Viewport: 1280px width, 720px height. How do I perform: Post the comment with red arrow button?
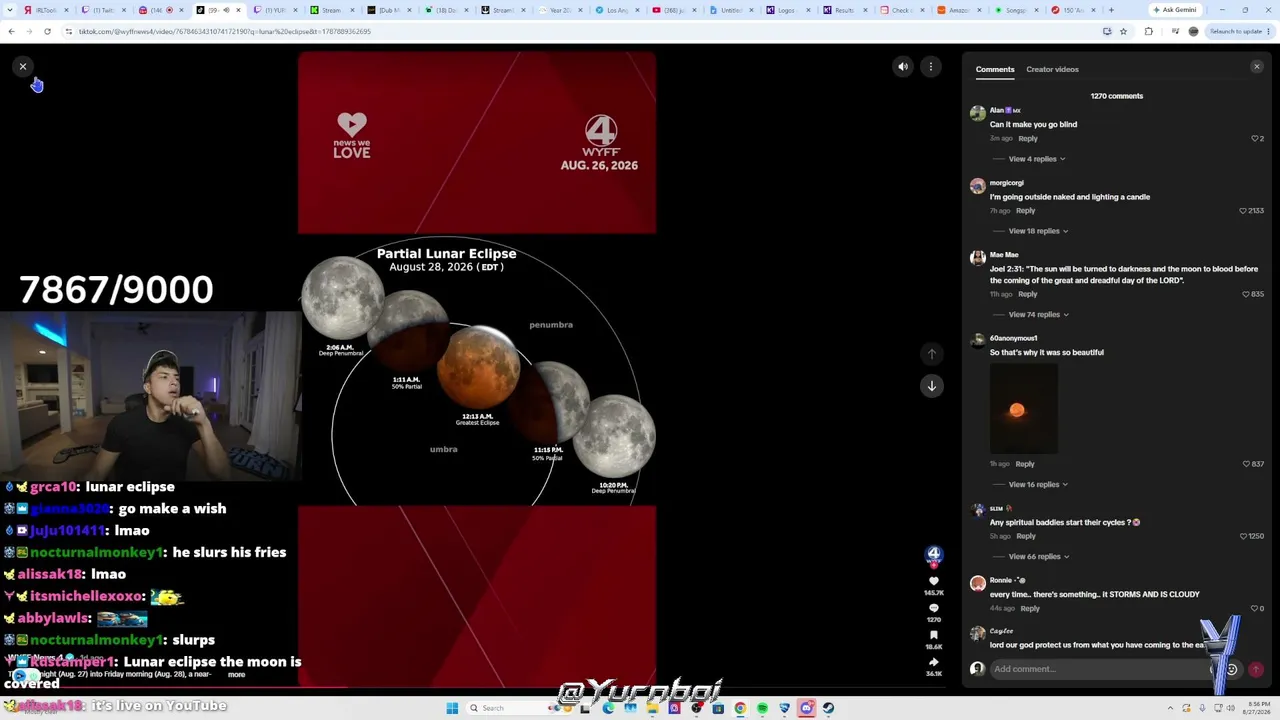[1256, 670]
